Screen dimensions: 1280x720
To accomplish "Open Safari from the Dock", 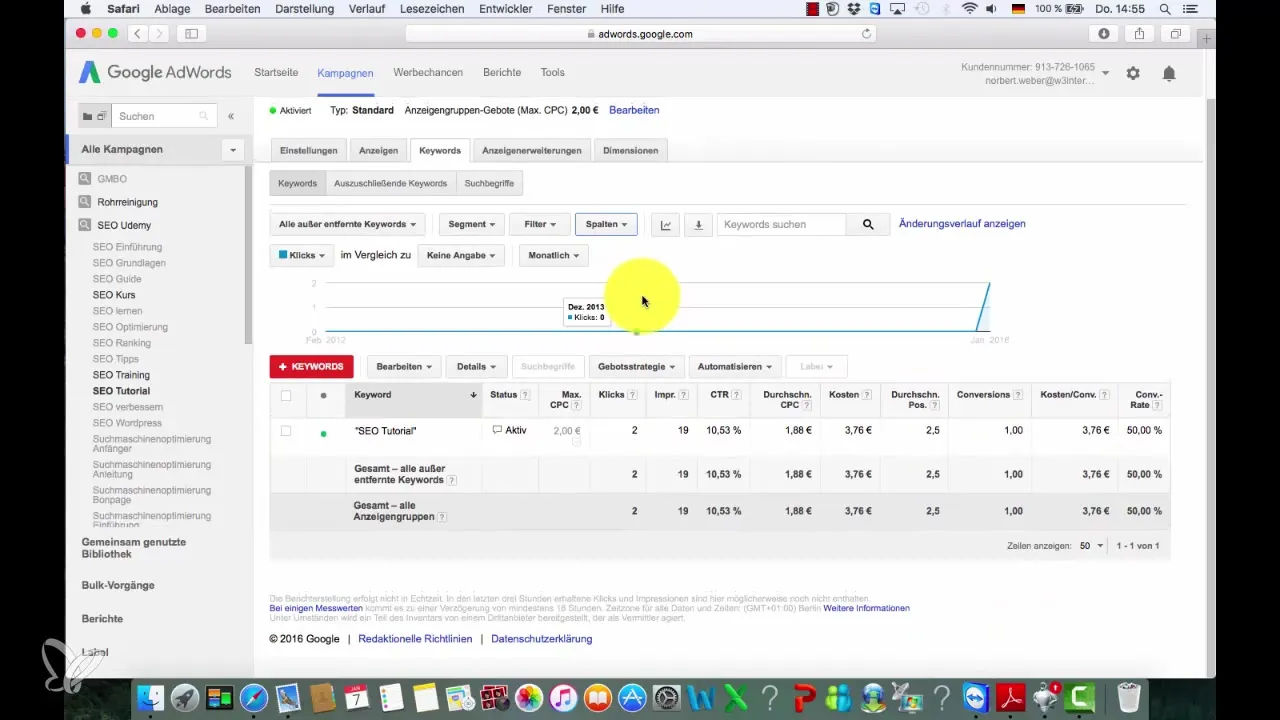I will coord(253,697).
